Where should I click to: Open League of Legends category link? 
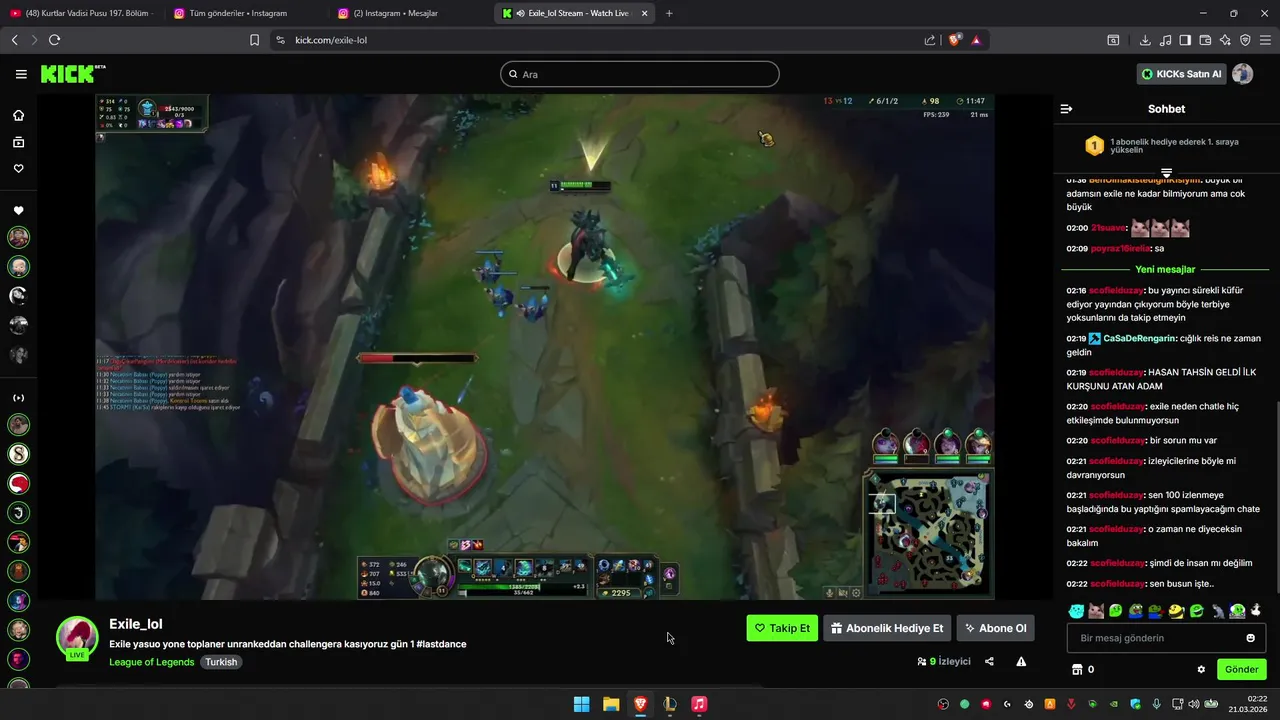pyautogui.click(x=152, y=662)
